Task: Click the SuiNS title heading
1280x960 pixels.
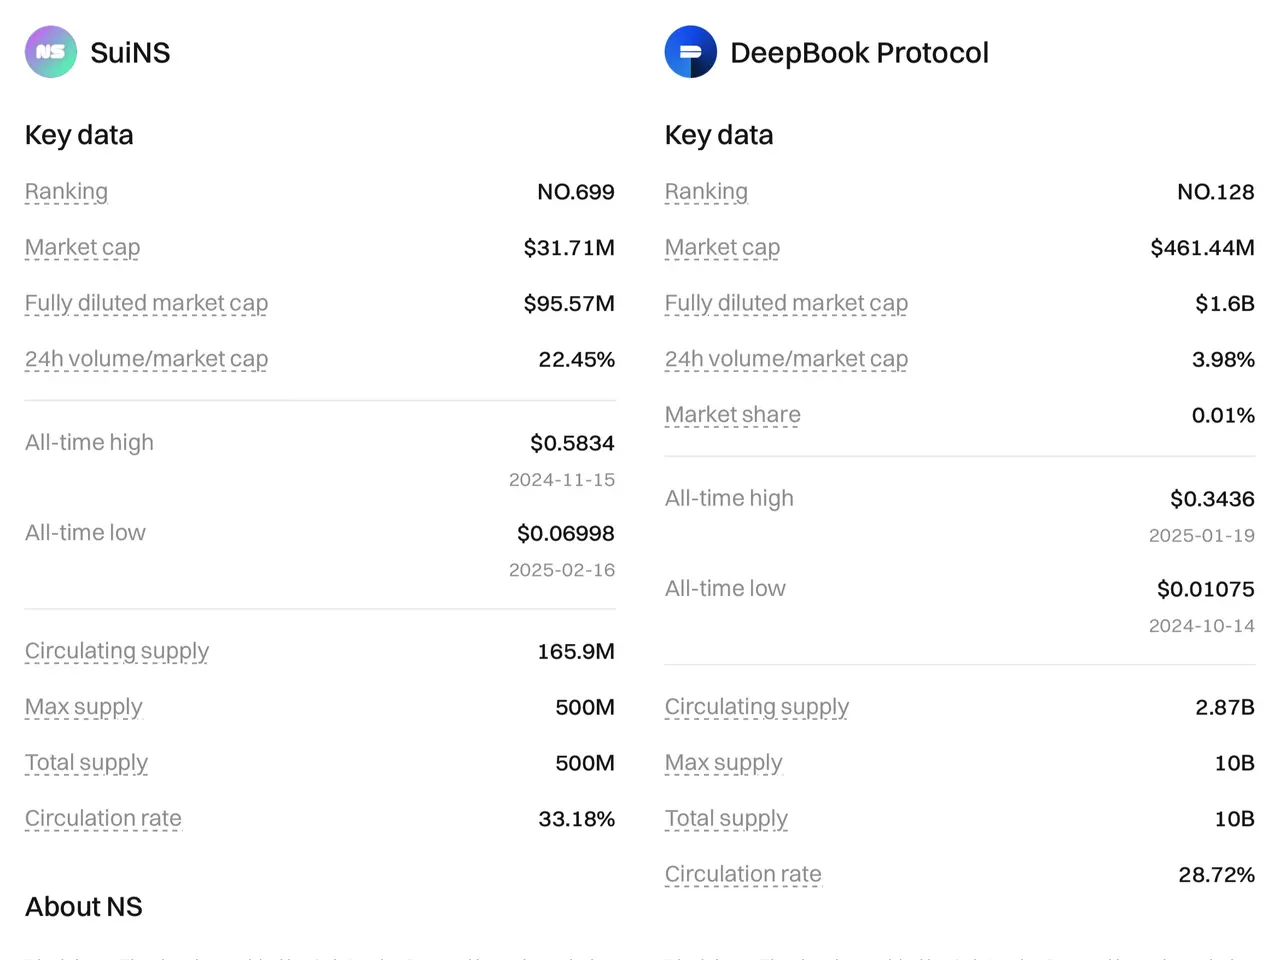Action: [x=130, y=52]
